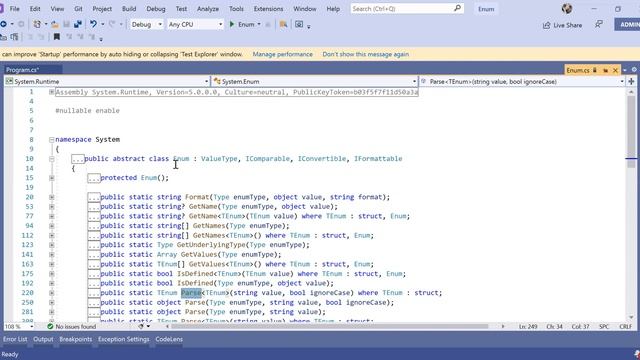Open the Analyze menu
The height and width of the screenshot is (360, 640).
tap(208, 9)
